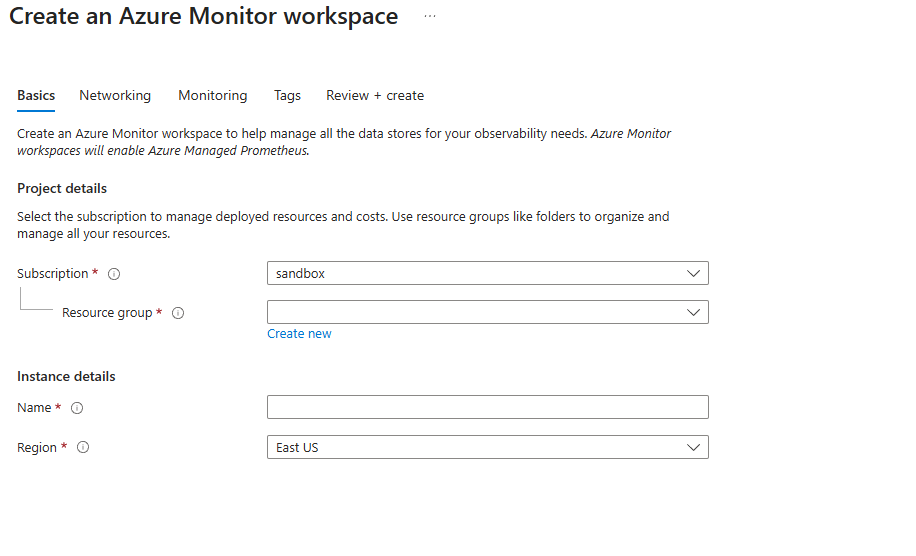Focus the Name input field
This screenshot has height=556, width=916.
(488, 407)
